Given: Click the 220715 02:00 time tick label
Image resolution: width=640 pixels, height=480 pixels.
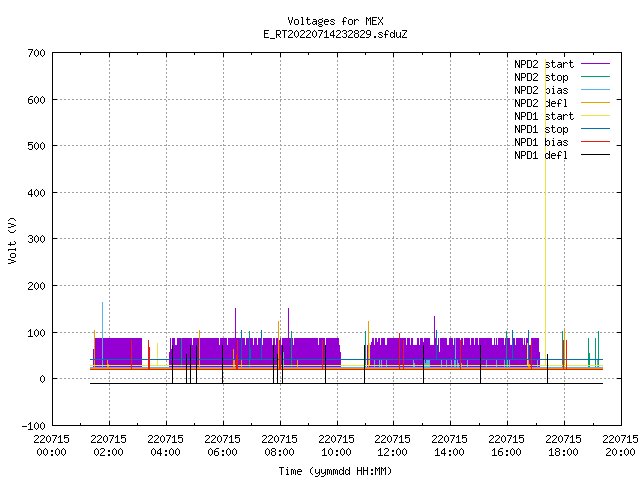Looking at the screenshot, I should click(109, 446).
